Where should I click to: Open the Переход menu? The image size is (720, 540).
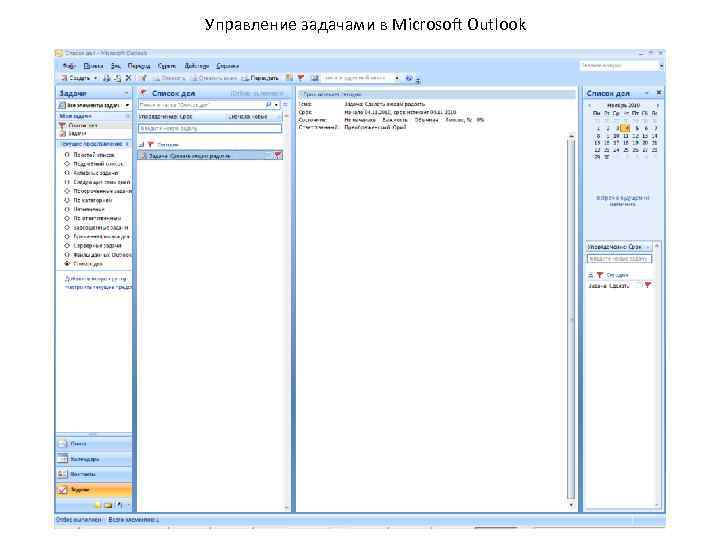pyautogui.click(x=139, y=66)
